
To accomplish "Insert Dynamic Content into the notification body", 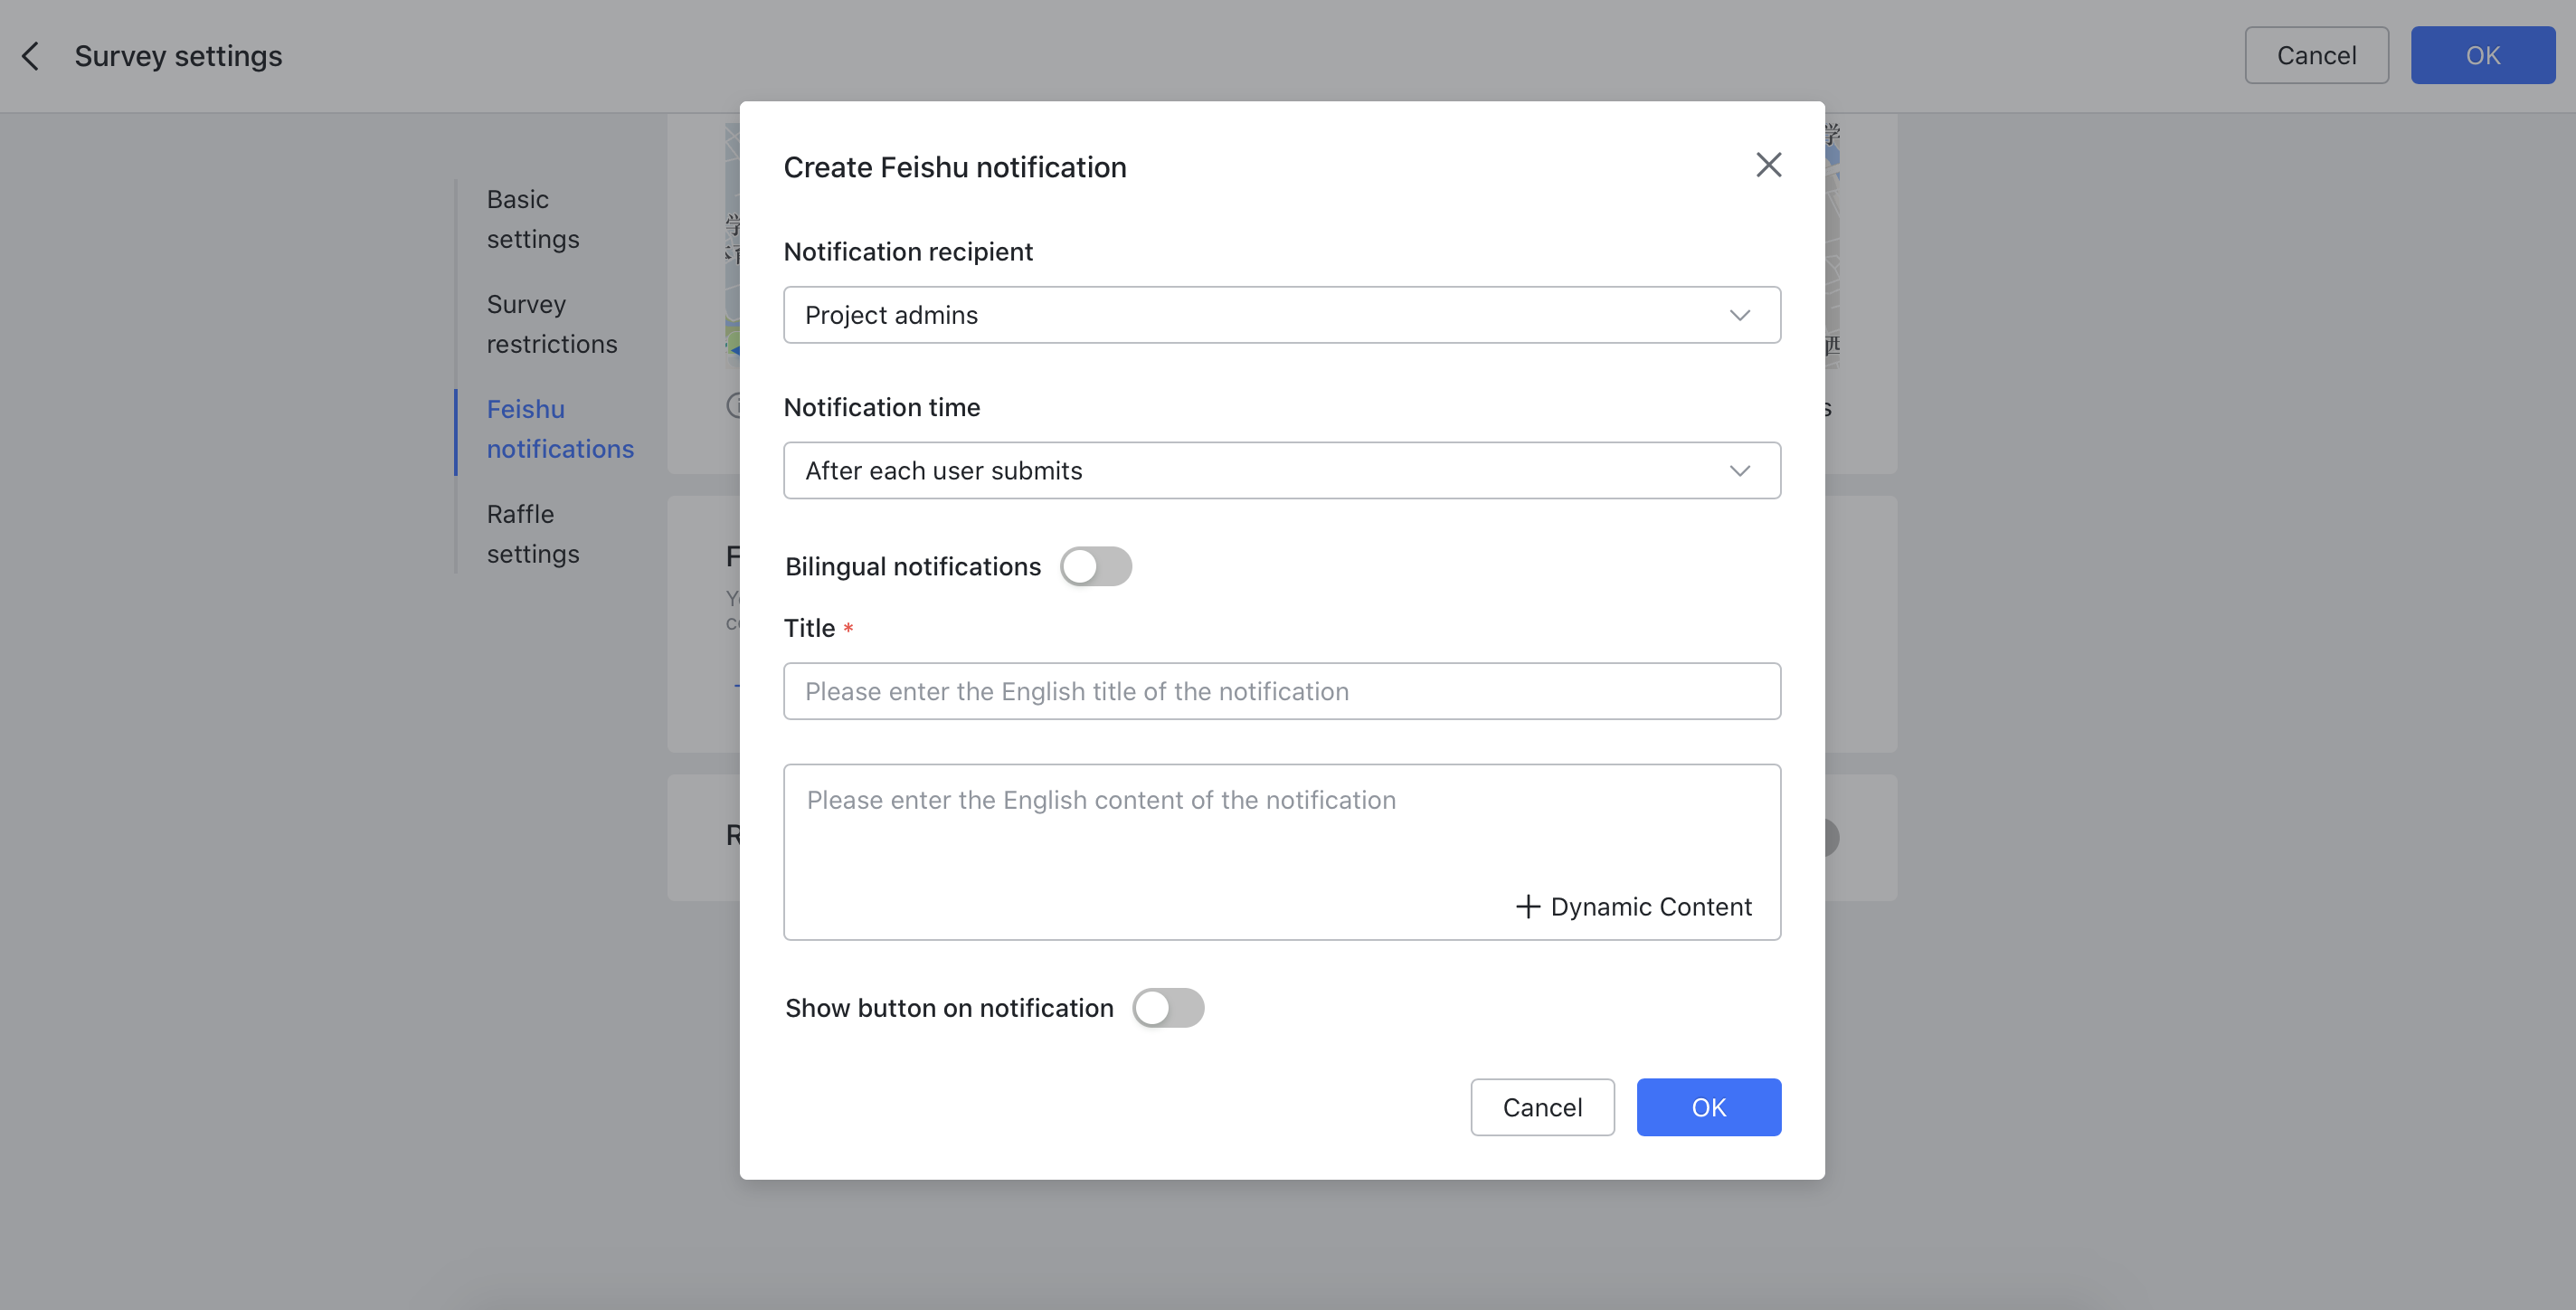I will [1634, 906].
